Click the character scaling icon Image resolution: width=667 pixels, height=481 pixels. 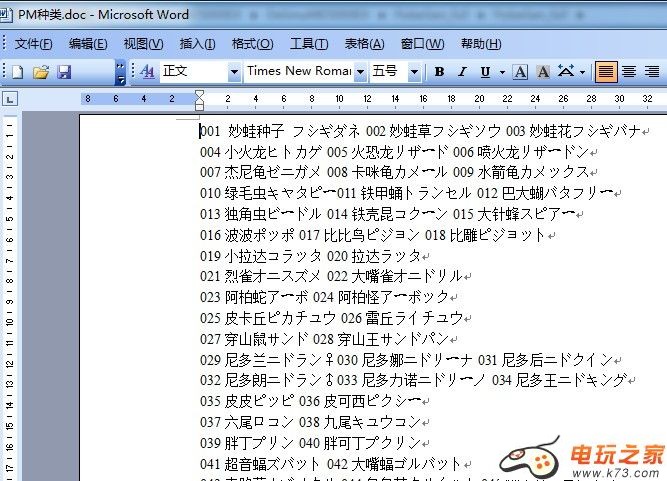[x=567, y=72]
